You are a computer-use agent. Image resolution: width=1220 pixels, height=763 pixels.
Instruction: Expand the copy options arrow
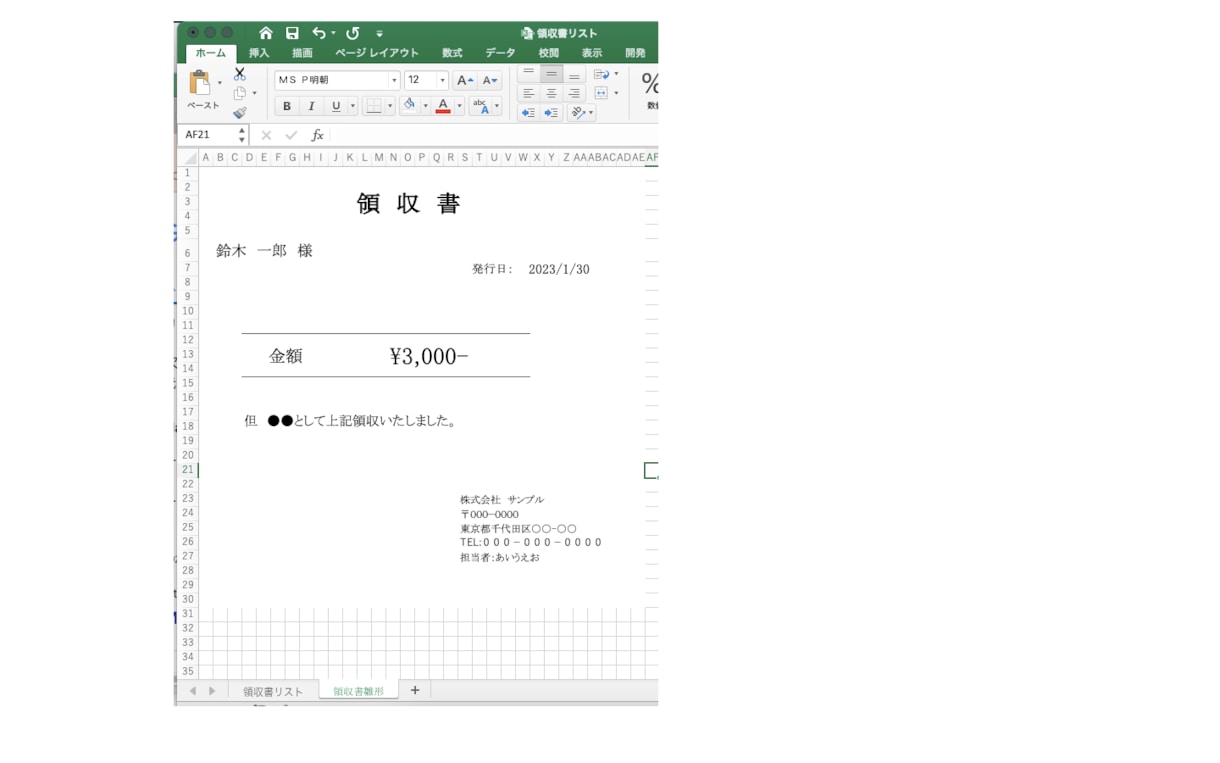254,93
